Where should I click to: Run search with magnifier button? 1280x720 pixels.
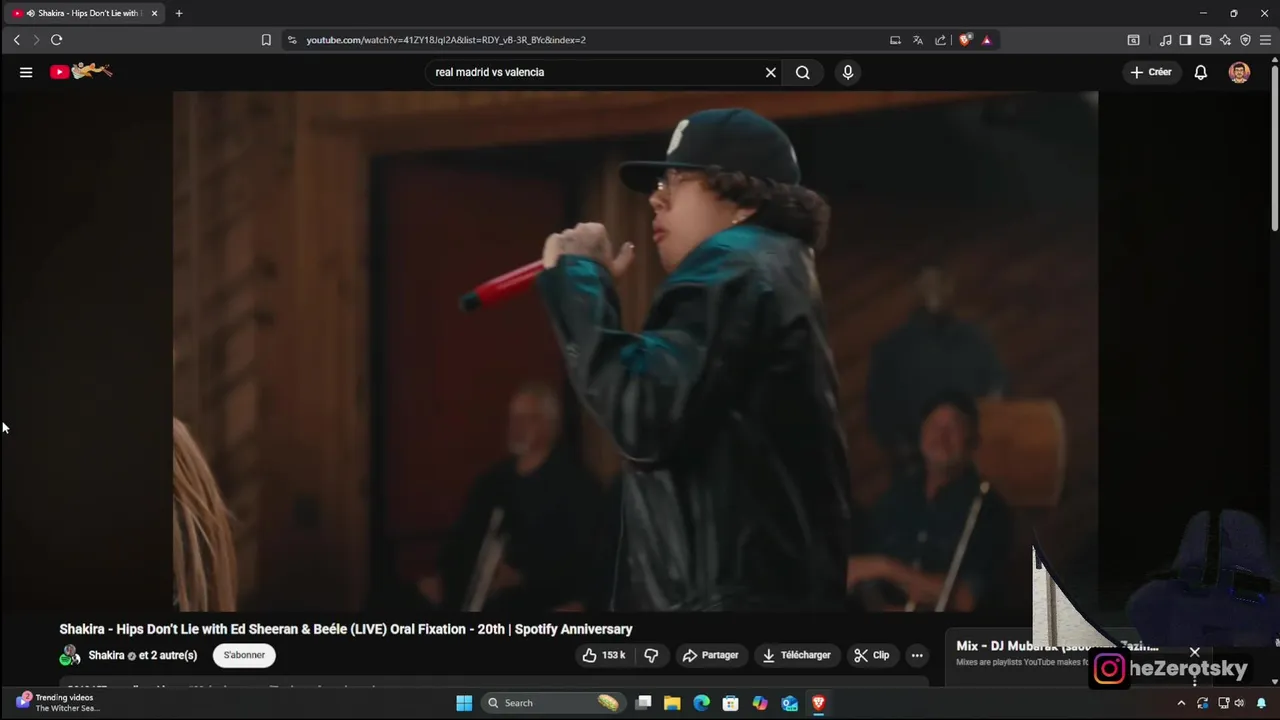(x=802, y=72)
